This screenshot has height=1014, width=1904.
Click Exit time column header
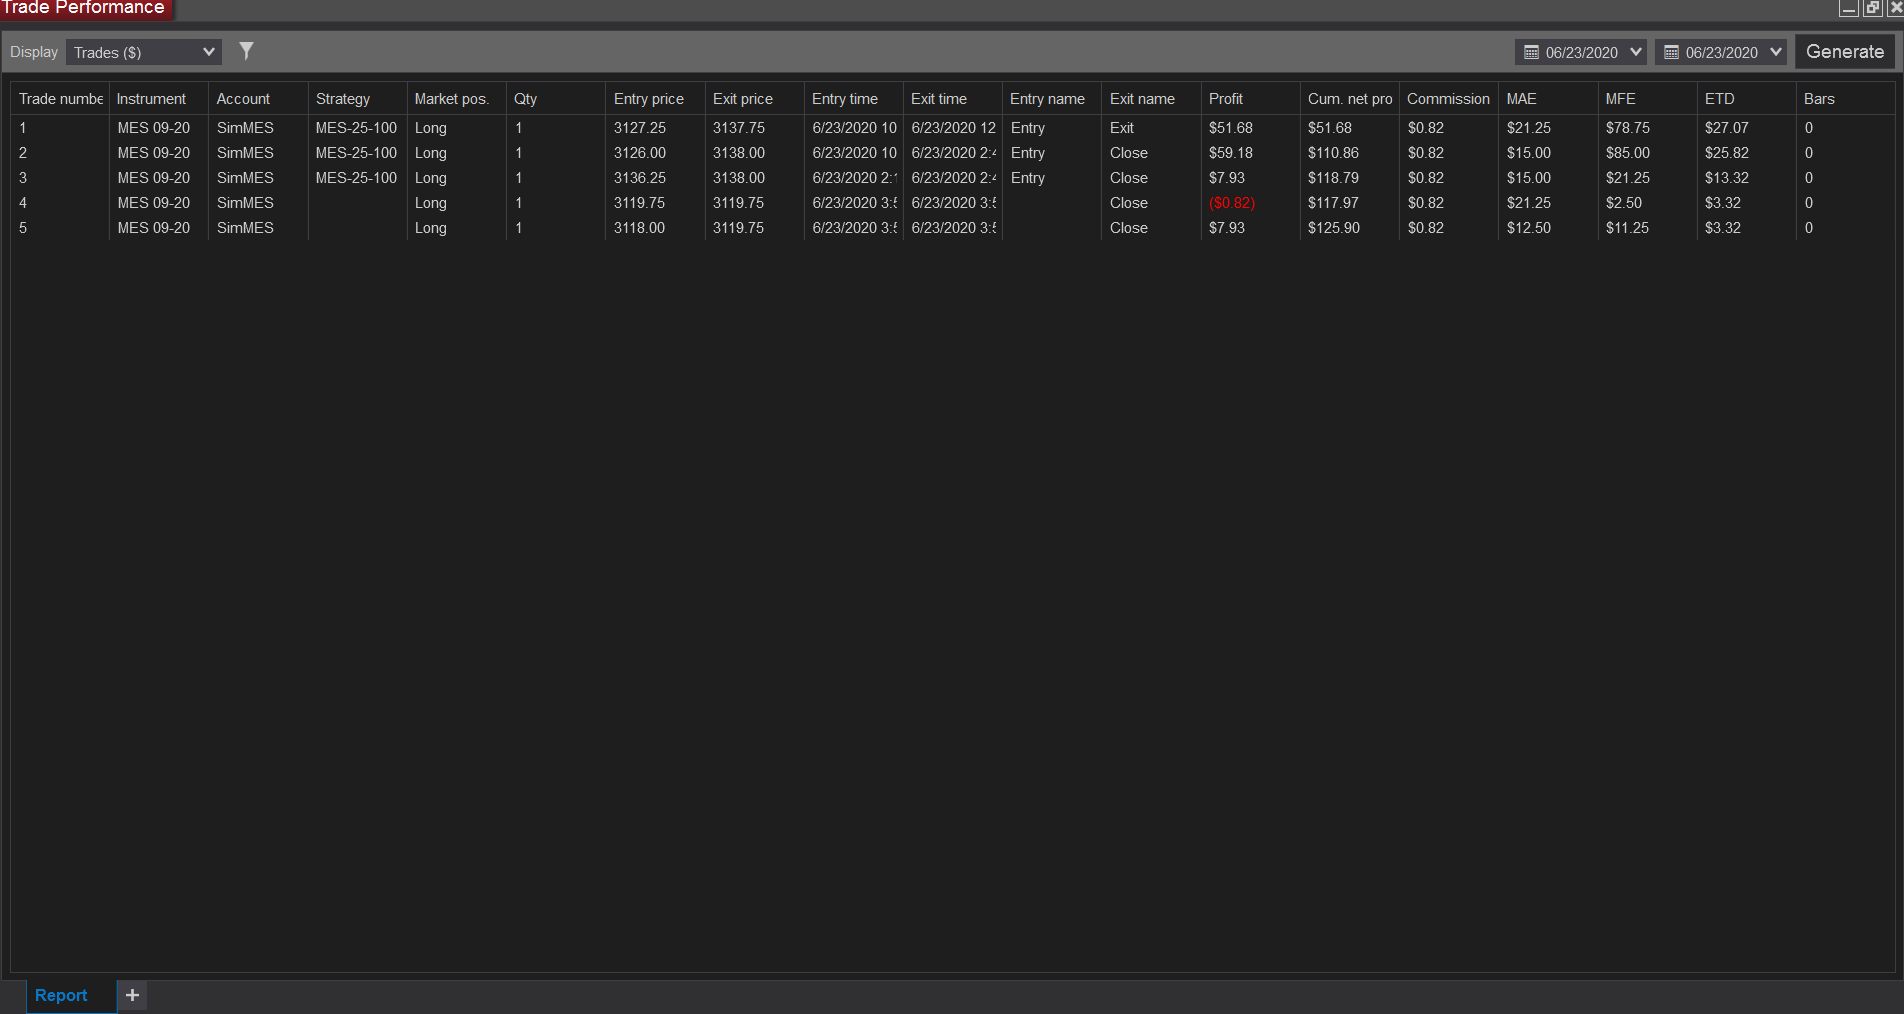click(x=951, y=99)
